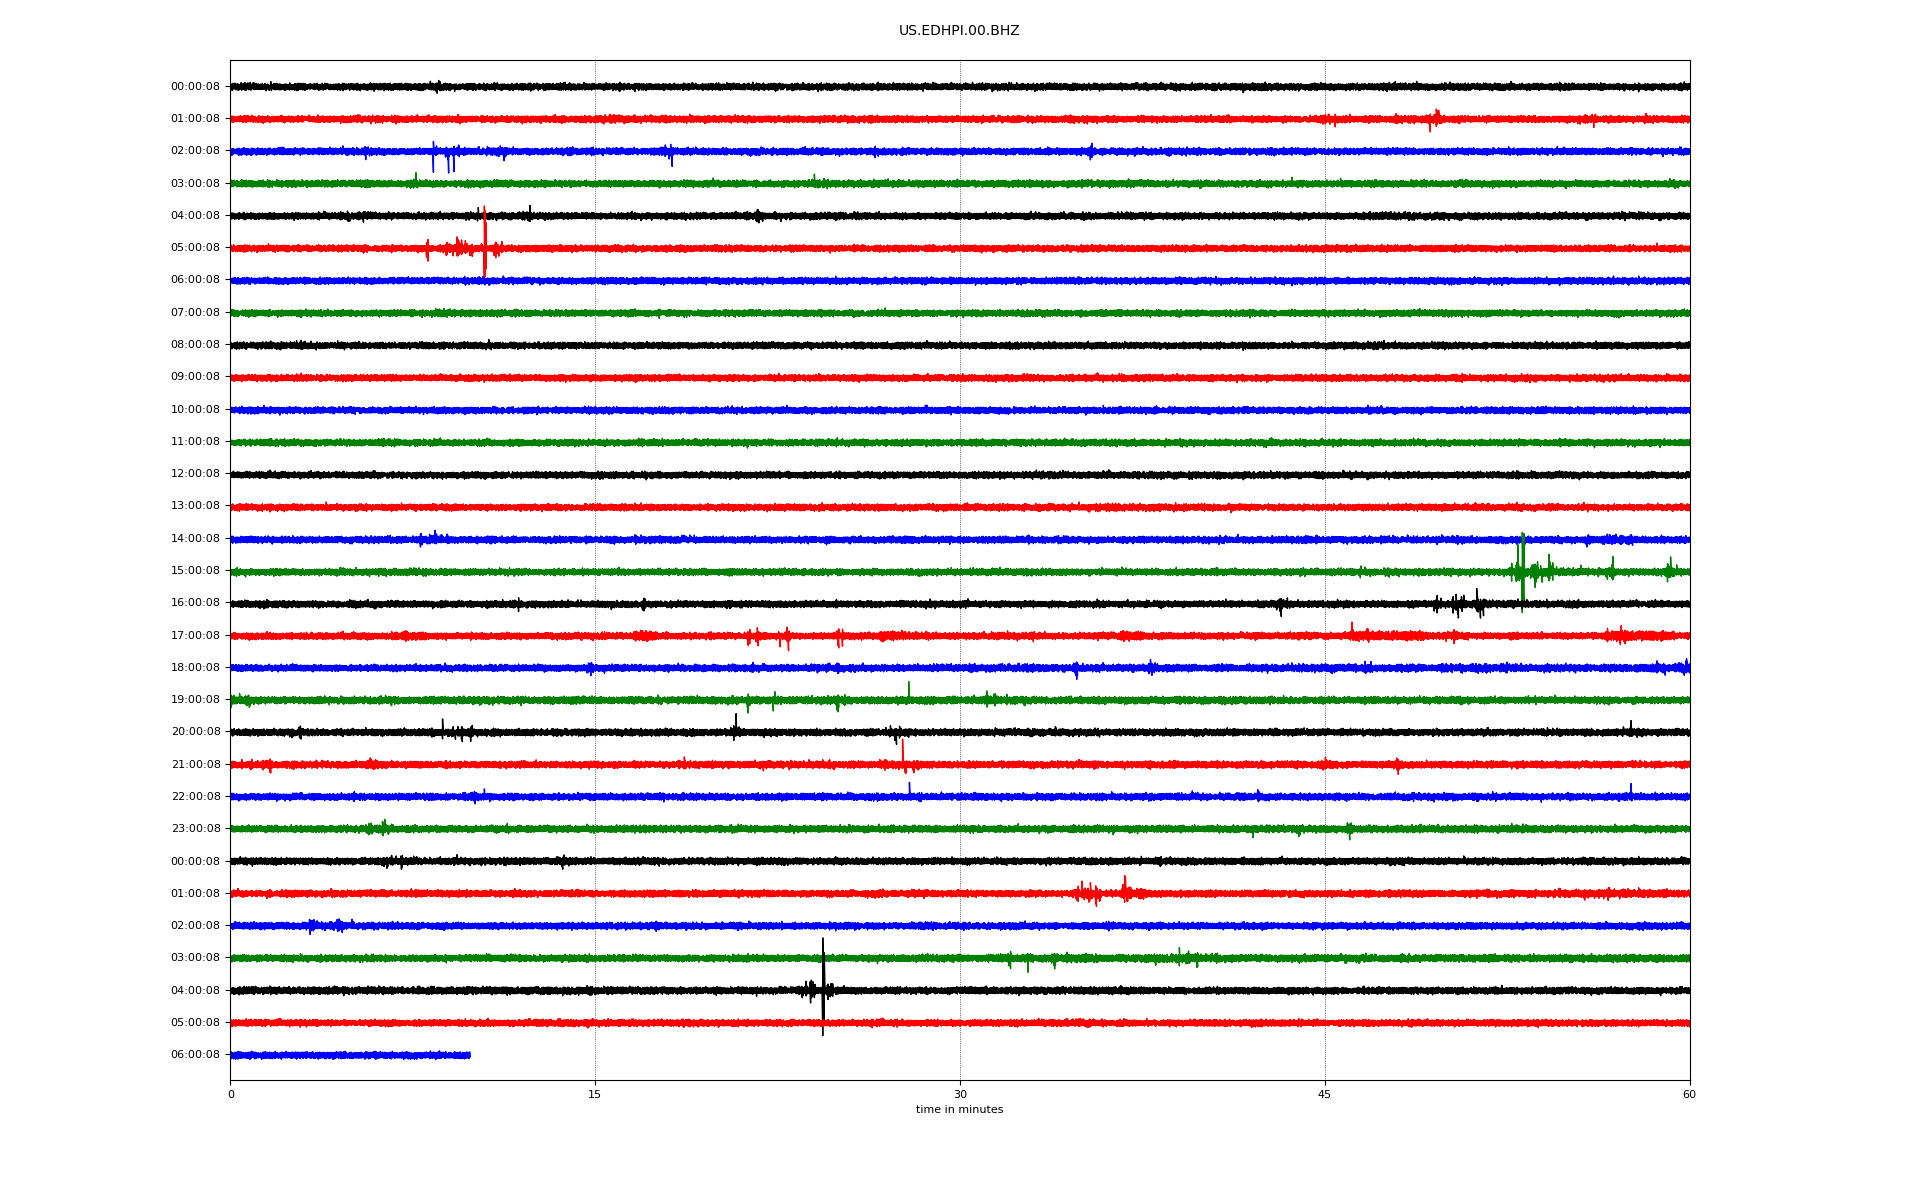Screen dimensions: 1920x1200
Task: Click the 23:00:08 green trace label
Action: pos(195,829)
